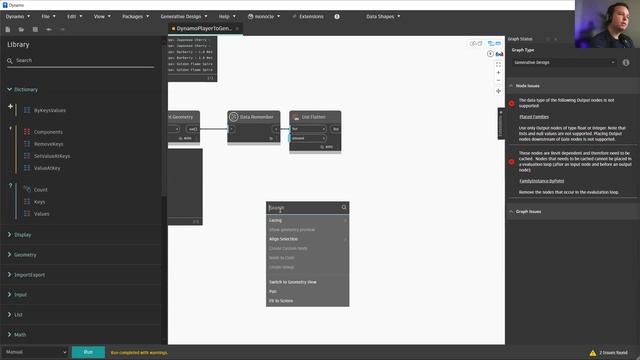
Task: Open the File menu
Action: (48, 16)
